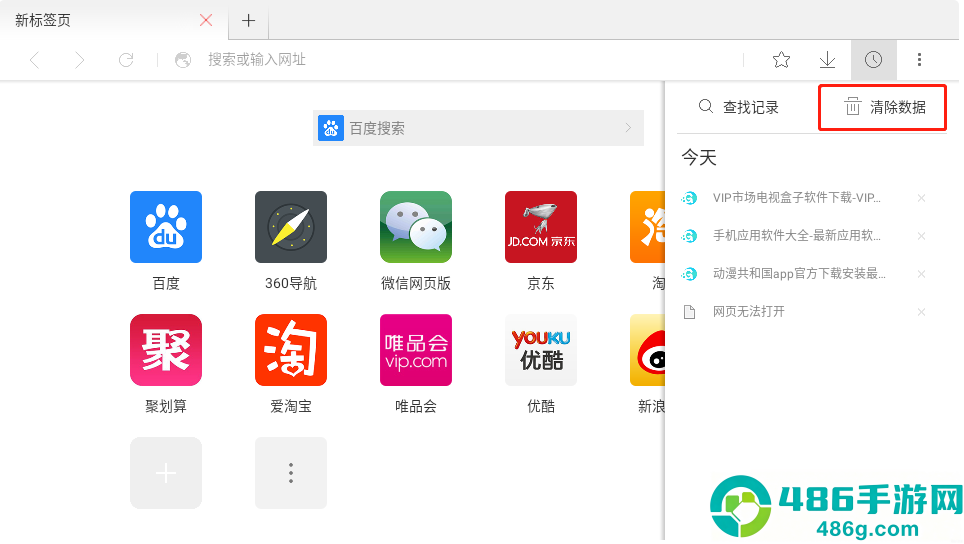Reload the page with refresh icon
The image size is (964, 544).
(x=126, y=60)
